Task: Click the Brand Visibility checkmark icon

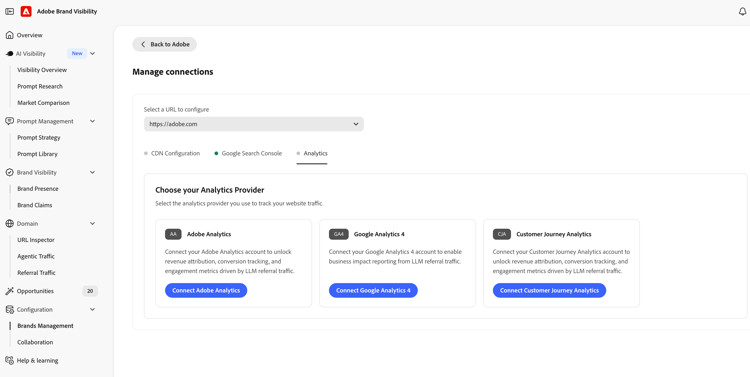Action: coord(10,172)
